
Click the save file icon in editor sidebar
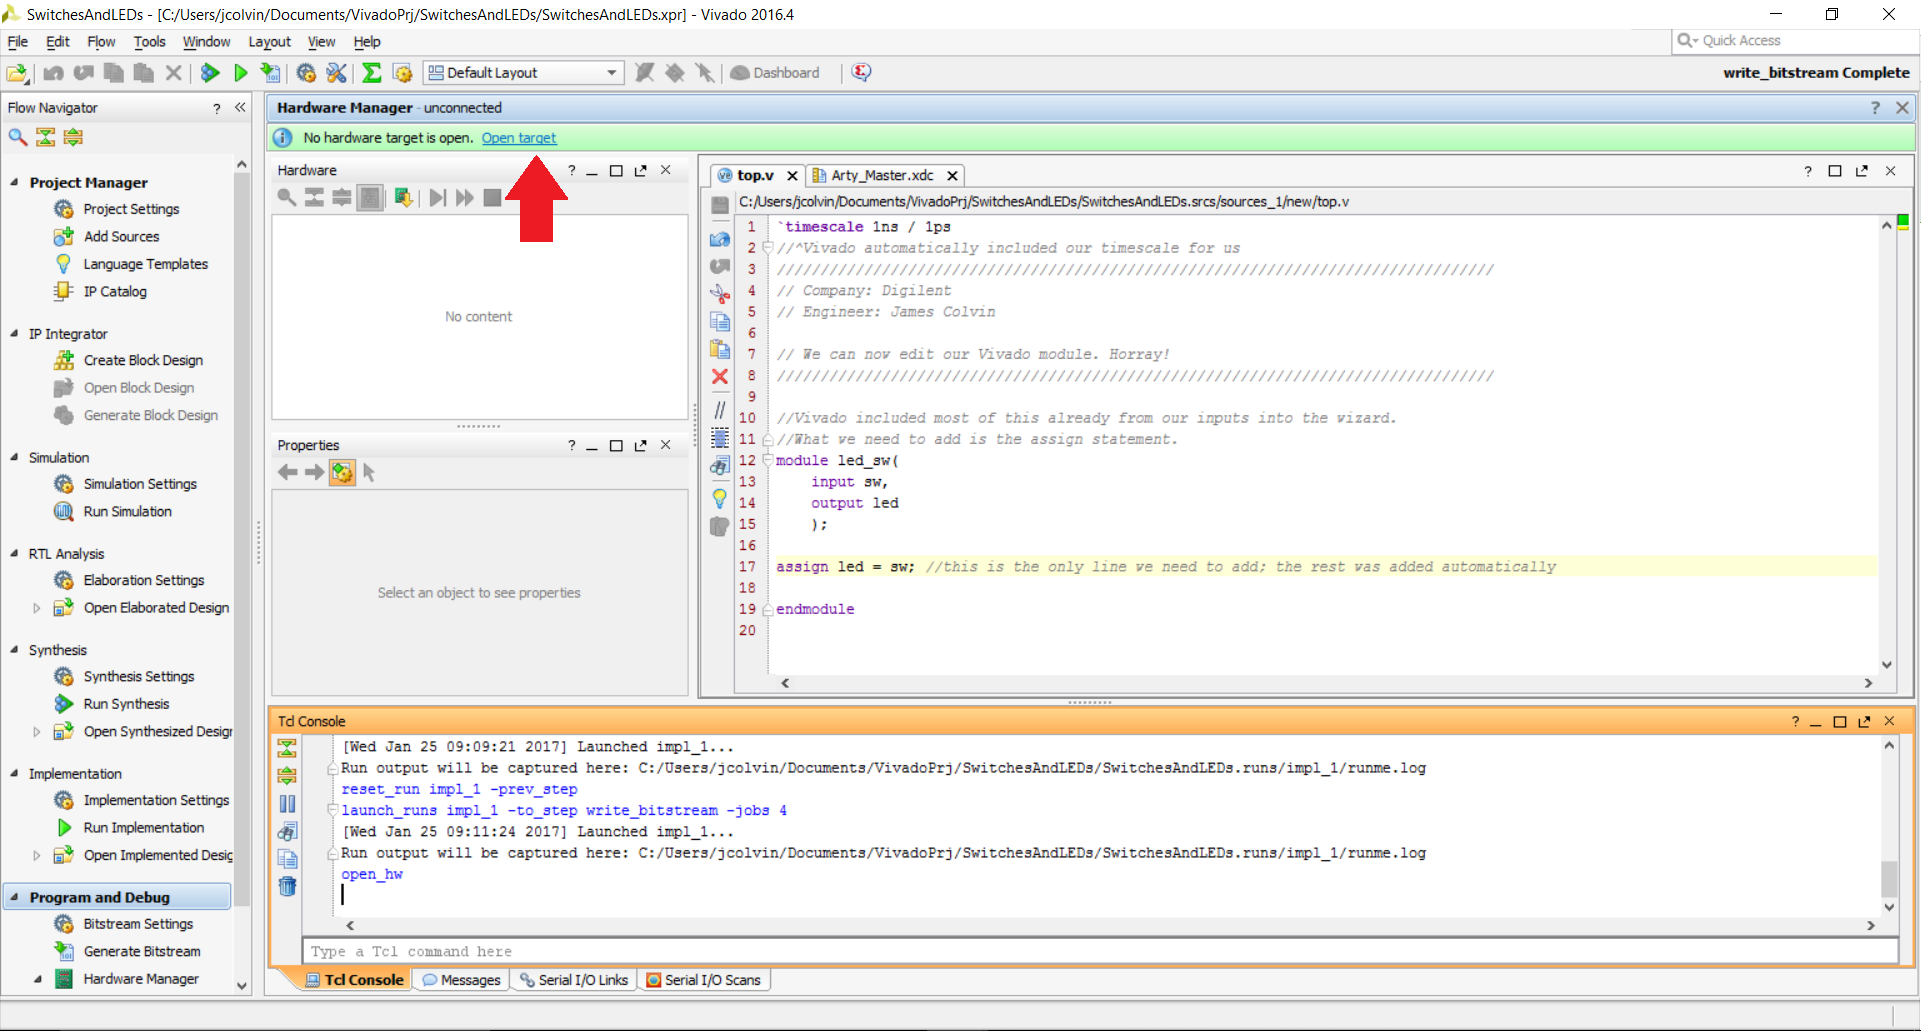[x=720, y=206]
